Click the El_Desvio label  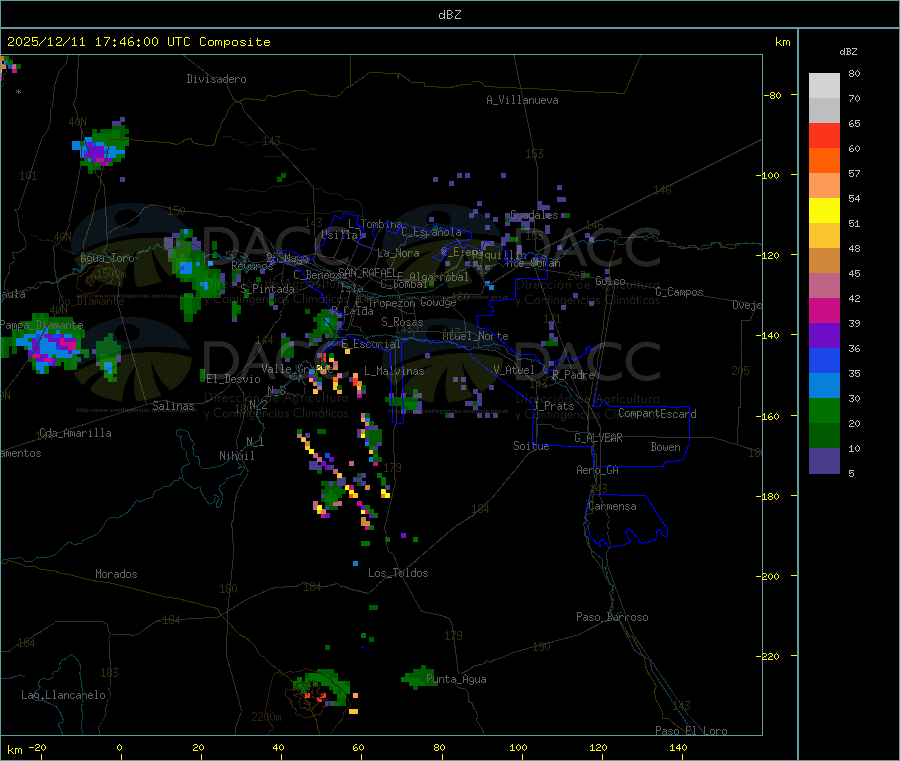tap(234, 379)
